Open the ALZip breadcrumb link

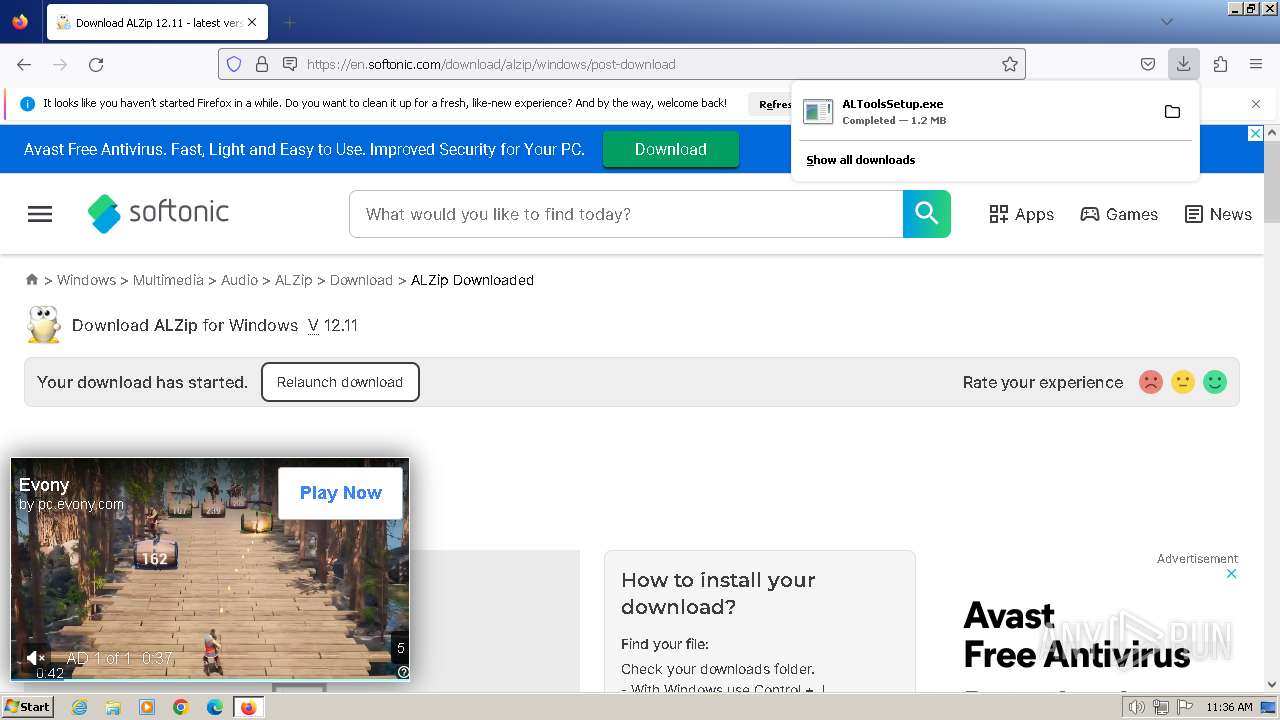(293, 280)
